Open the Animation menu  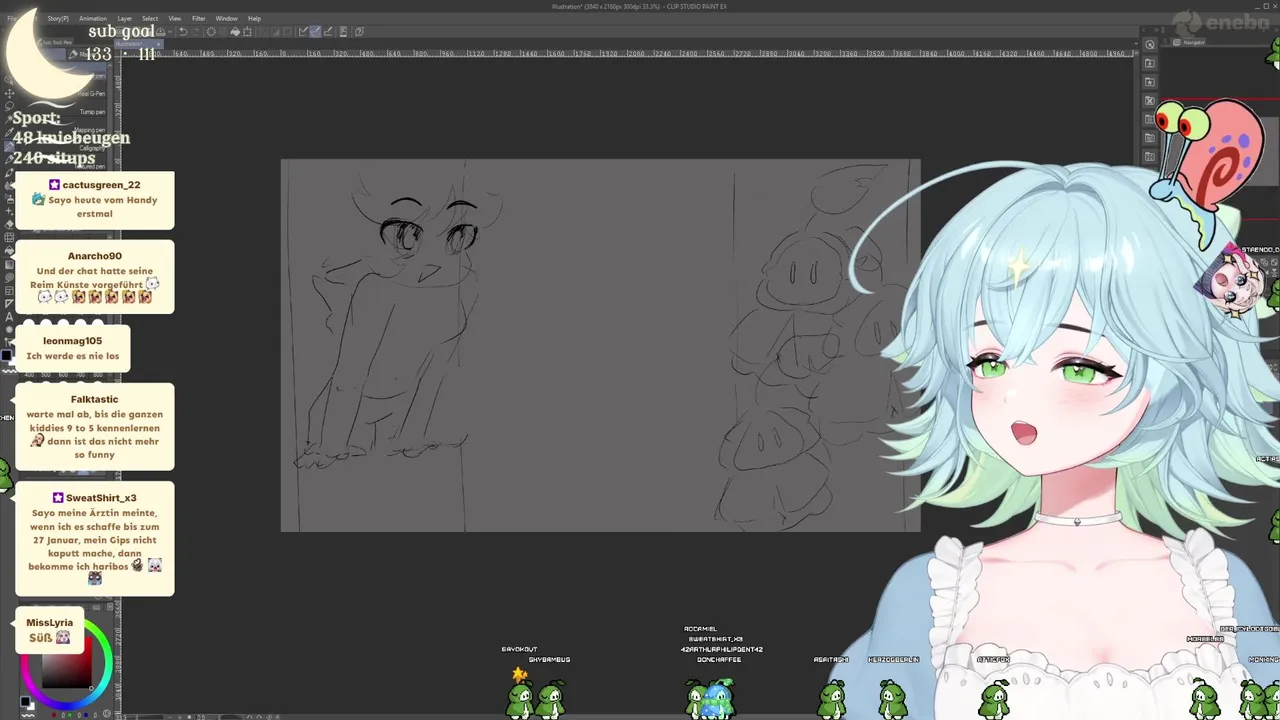(x=93, y=18)
